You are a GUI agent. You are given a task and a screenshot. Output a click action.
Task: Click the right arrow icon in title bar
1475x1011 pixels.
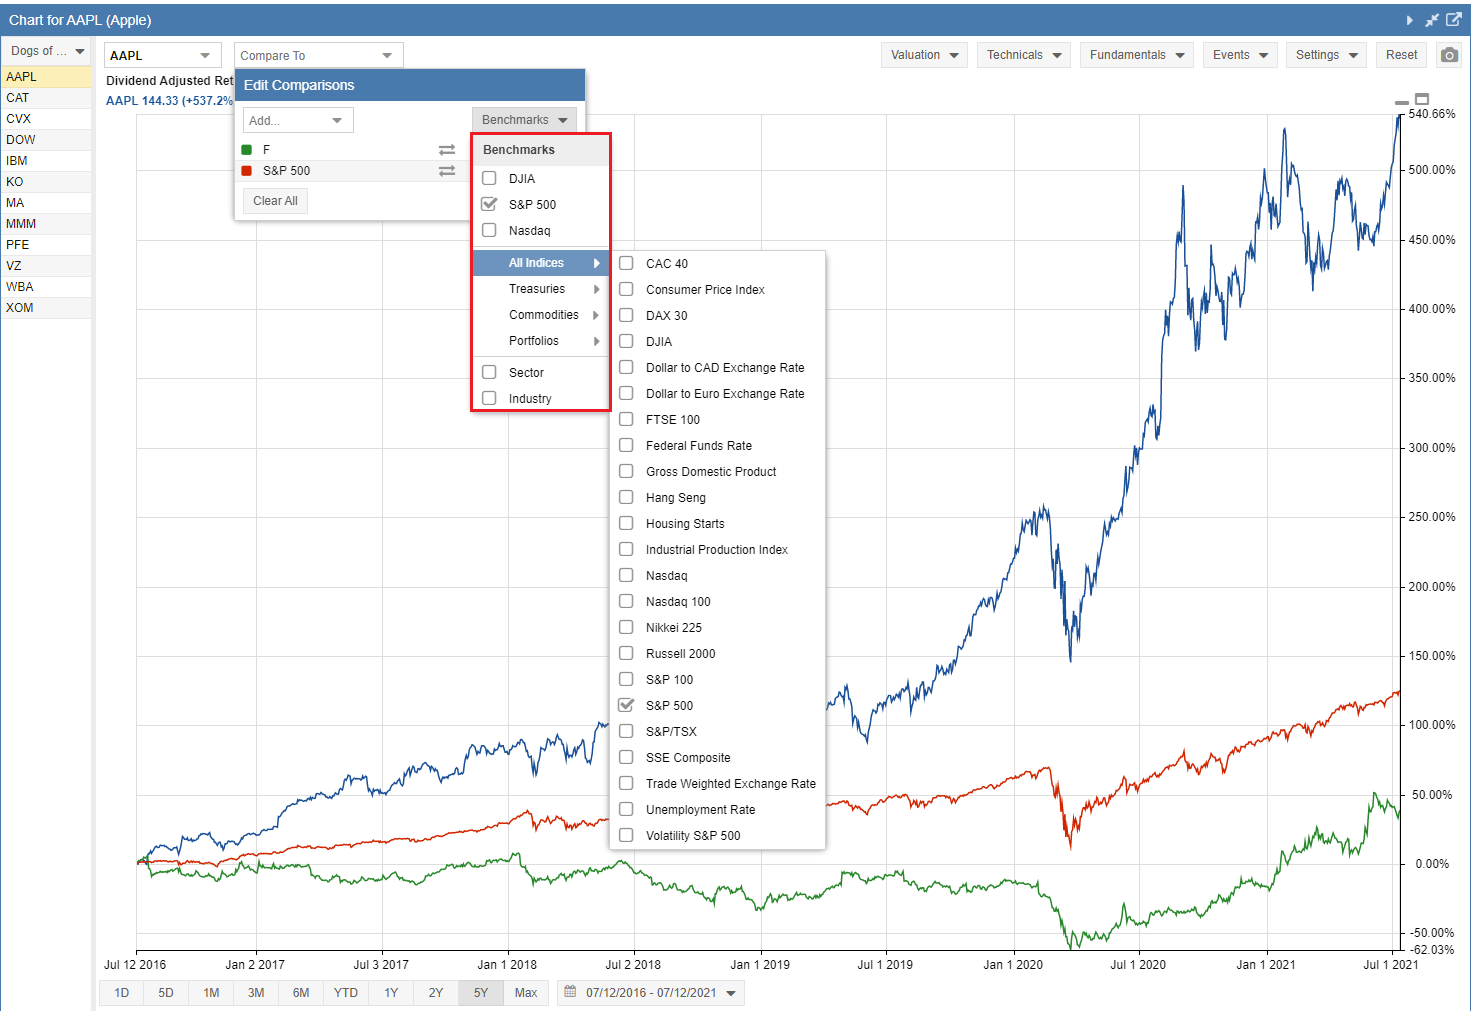click(x=1410, y=20)
